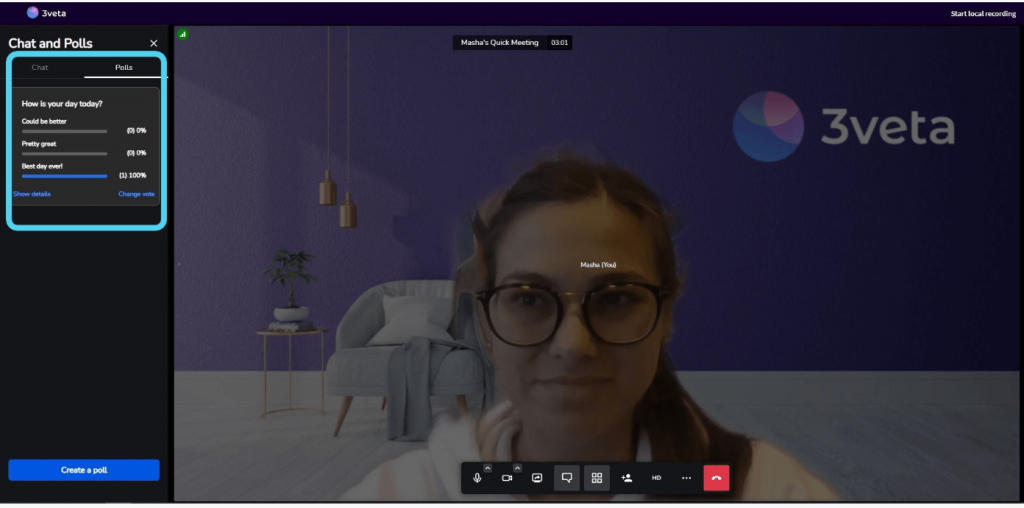The width and height of the screenshot is (1024, 508).
Task: Start screen sharing from the toolbar
Action: (x=537, y=478)
